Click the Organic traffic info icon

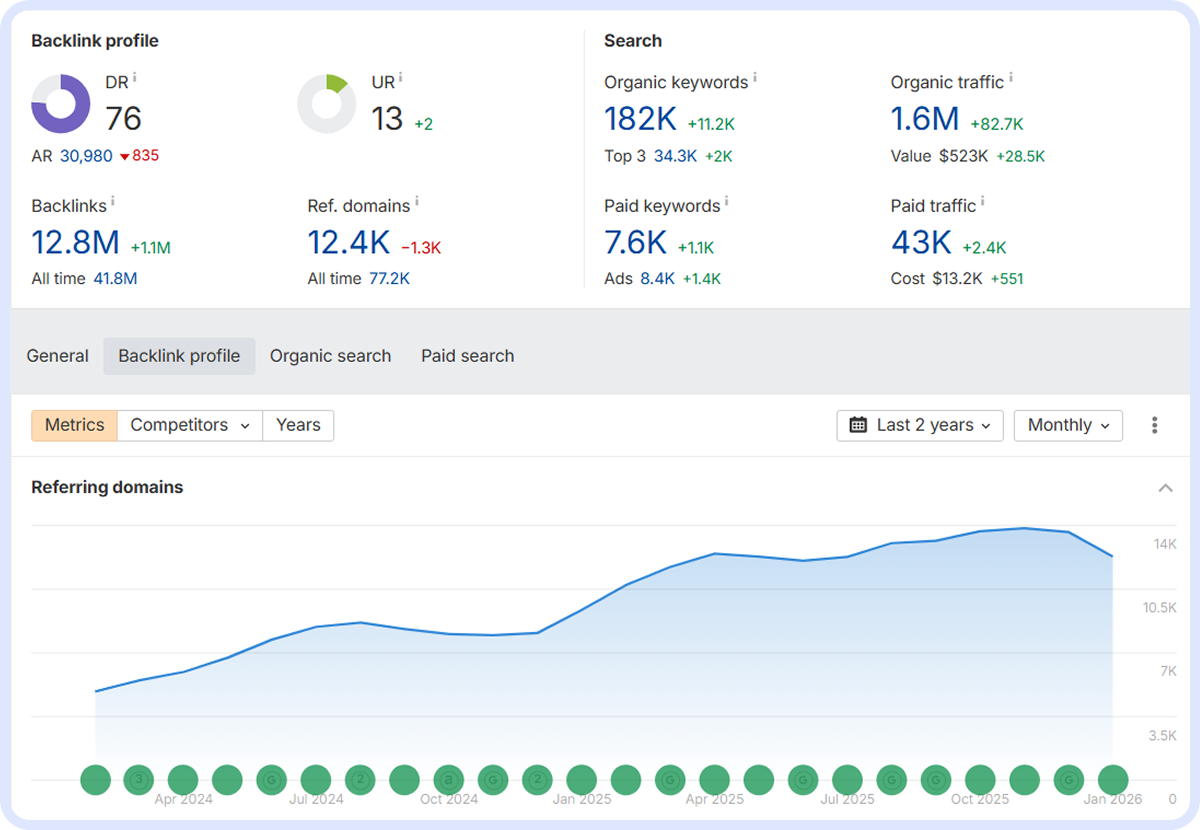coord(1011,78)
